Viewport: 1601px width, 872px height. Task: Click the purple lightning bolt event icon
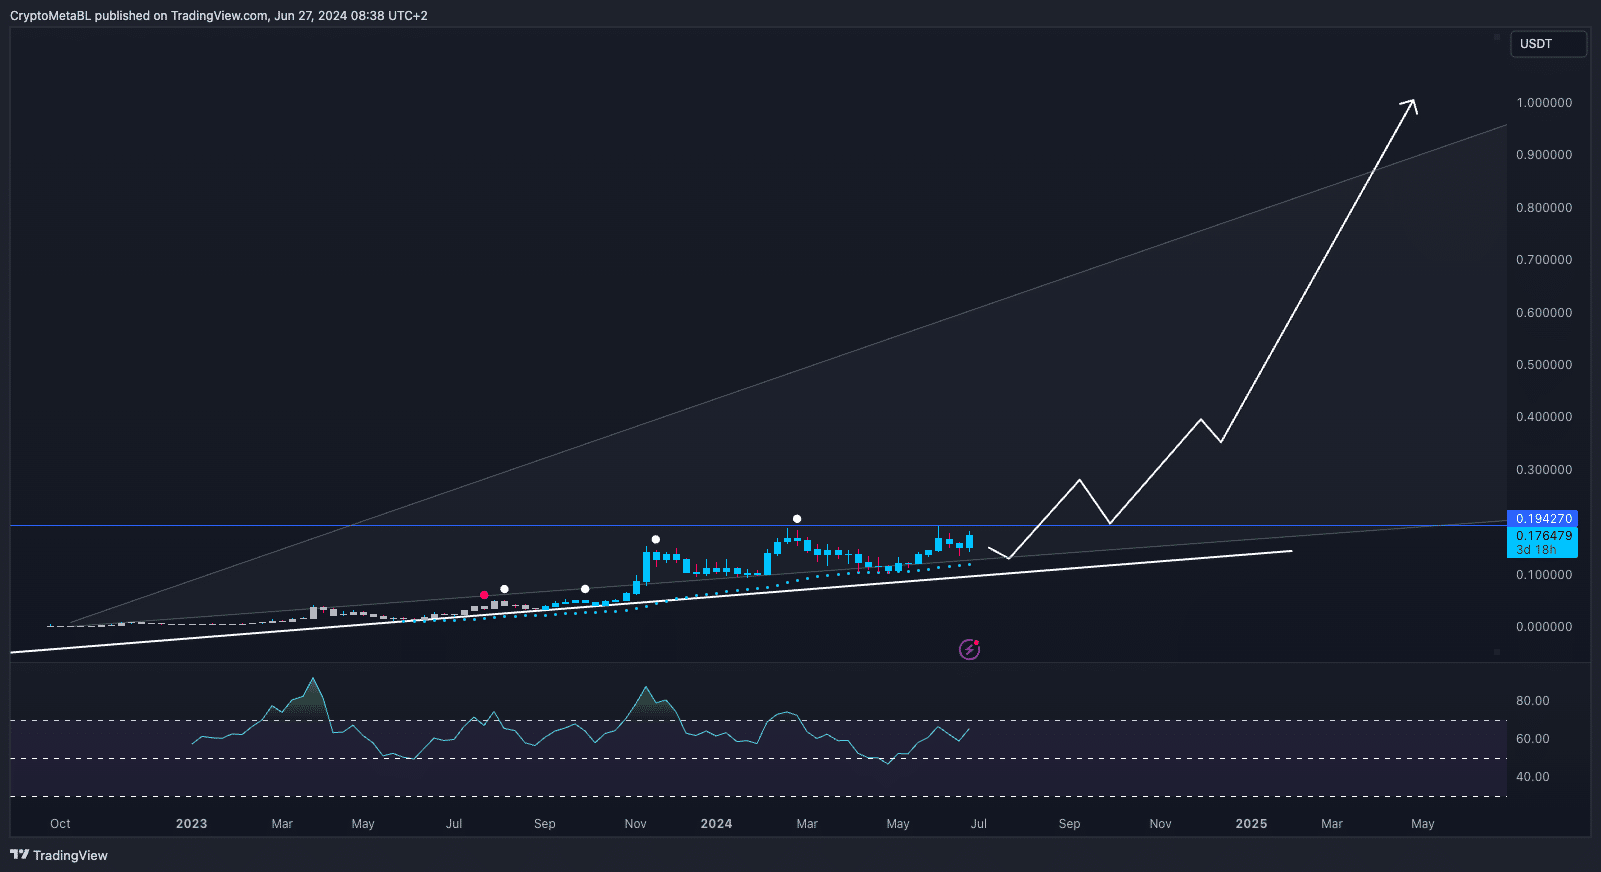969,650
